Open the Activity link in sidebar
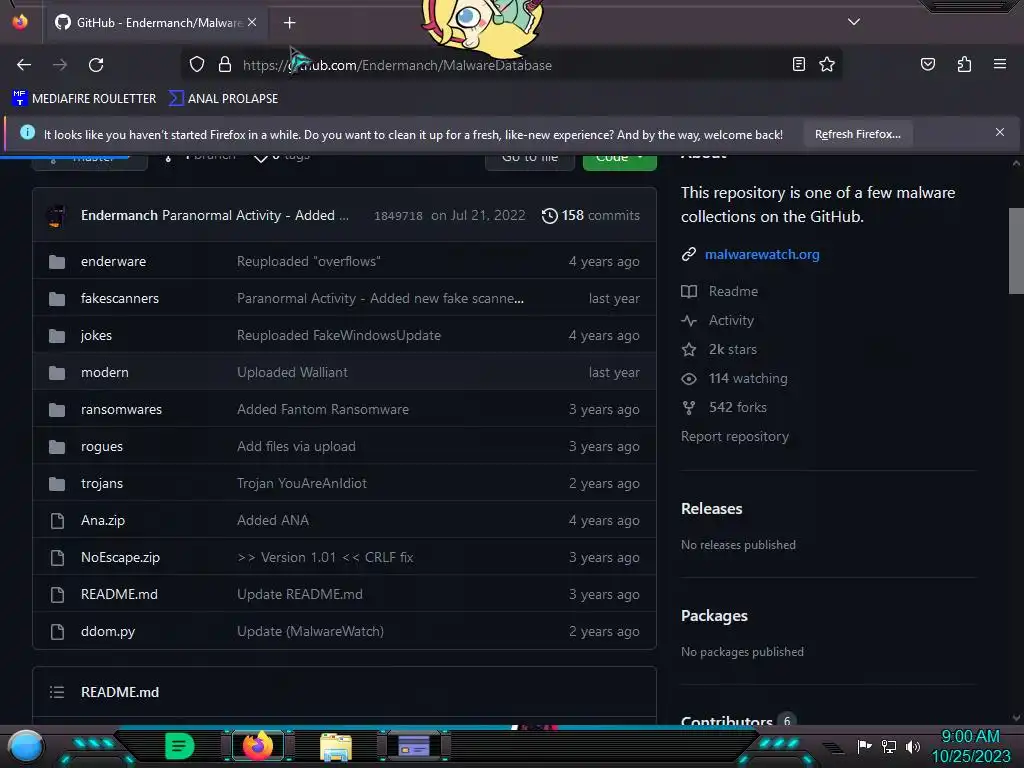The image size is (1024, 768). click(x=731, y=320)
